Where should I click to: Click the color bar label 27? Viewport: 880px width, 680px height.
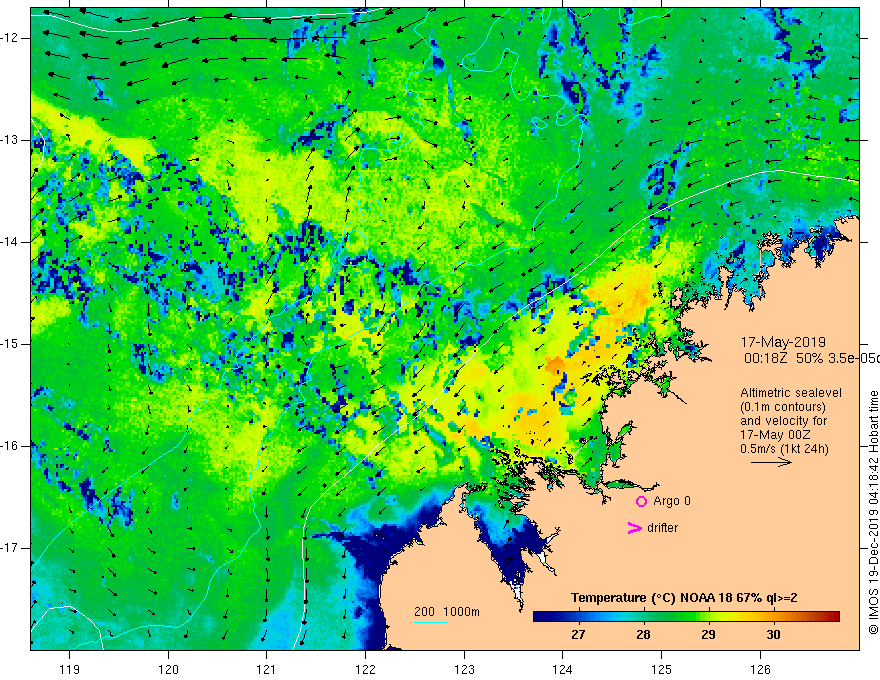pyautogui.click(x=578, y=635)
